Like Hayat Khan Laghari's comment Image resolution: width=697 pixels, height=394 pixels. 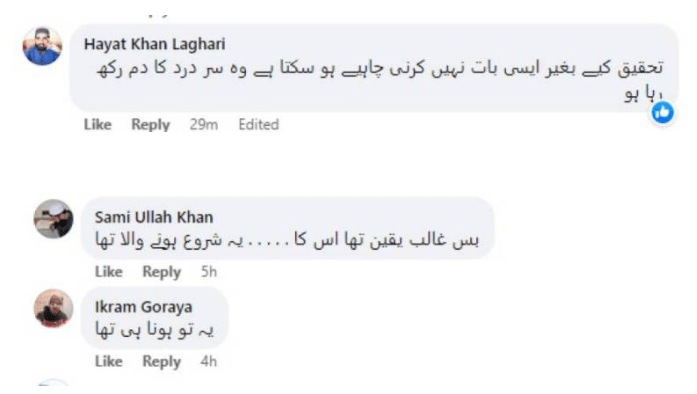tap(97, 125)
